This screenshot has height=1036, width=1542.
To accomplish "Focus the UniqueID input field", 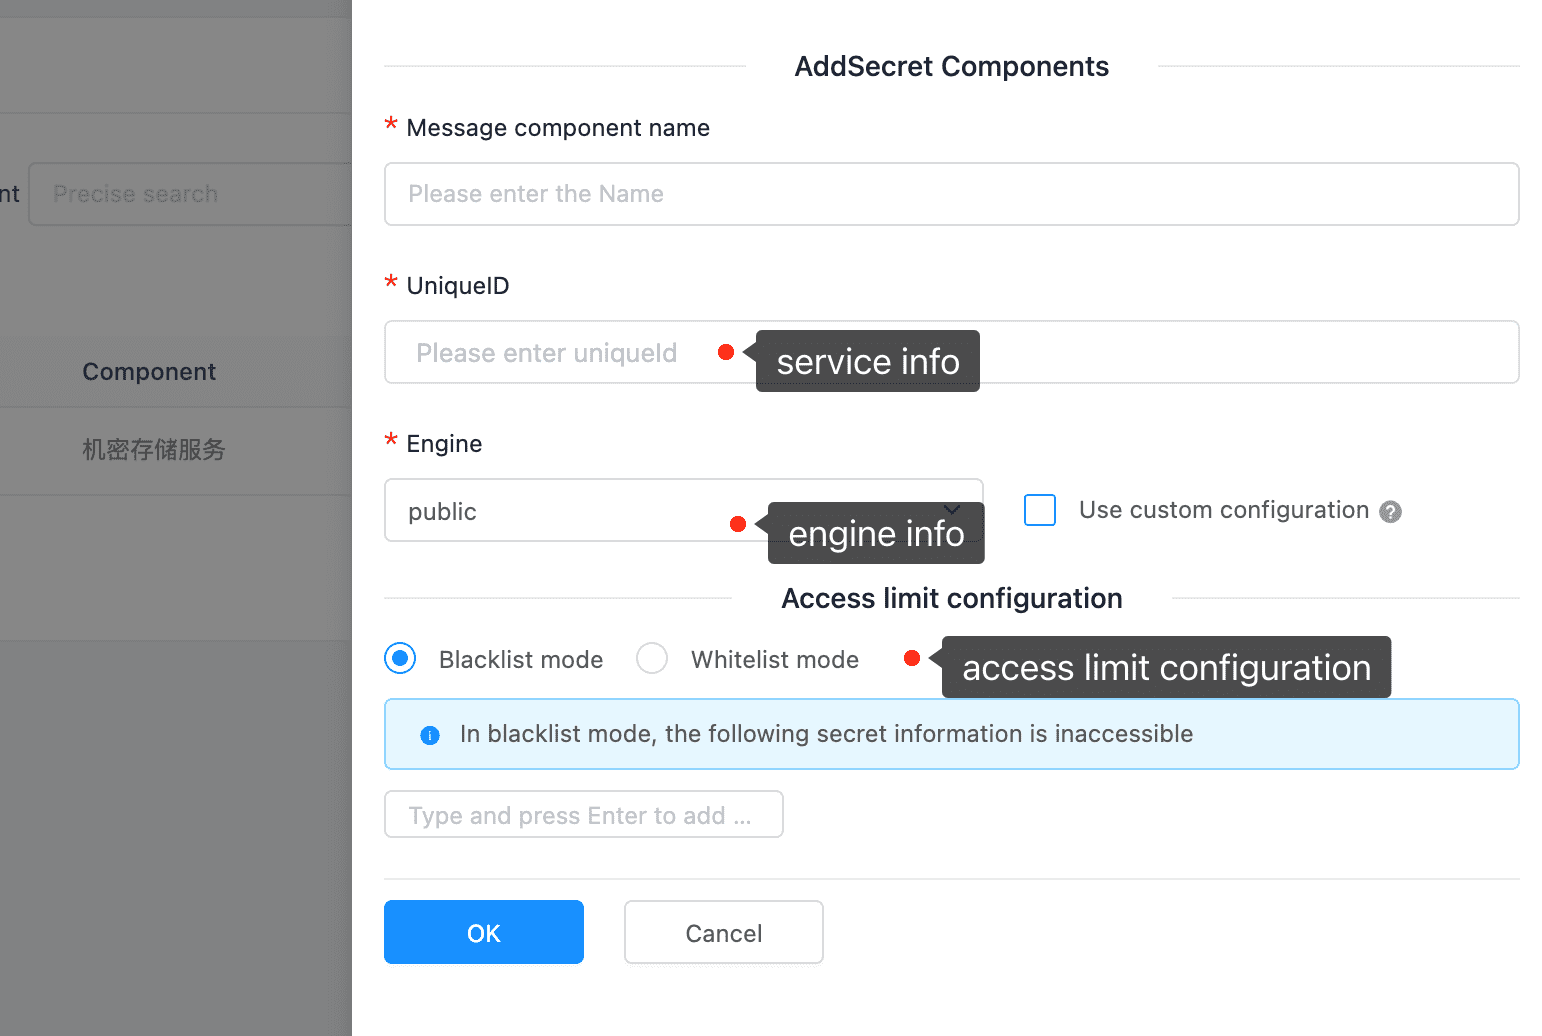I will 952,352.
